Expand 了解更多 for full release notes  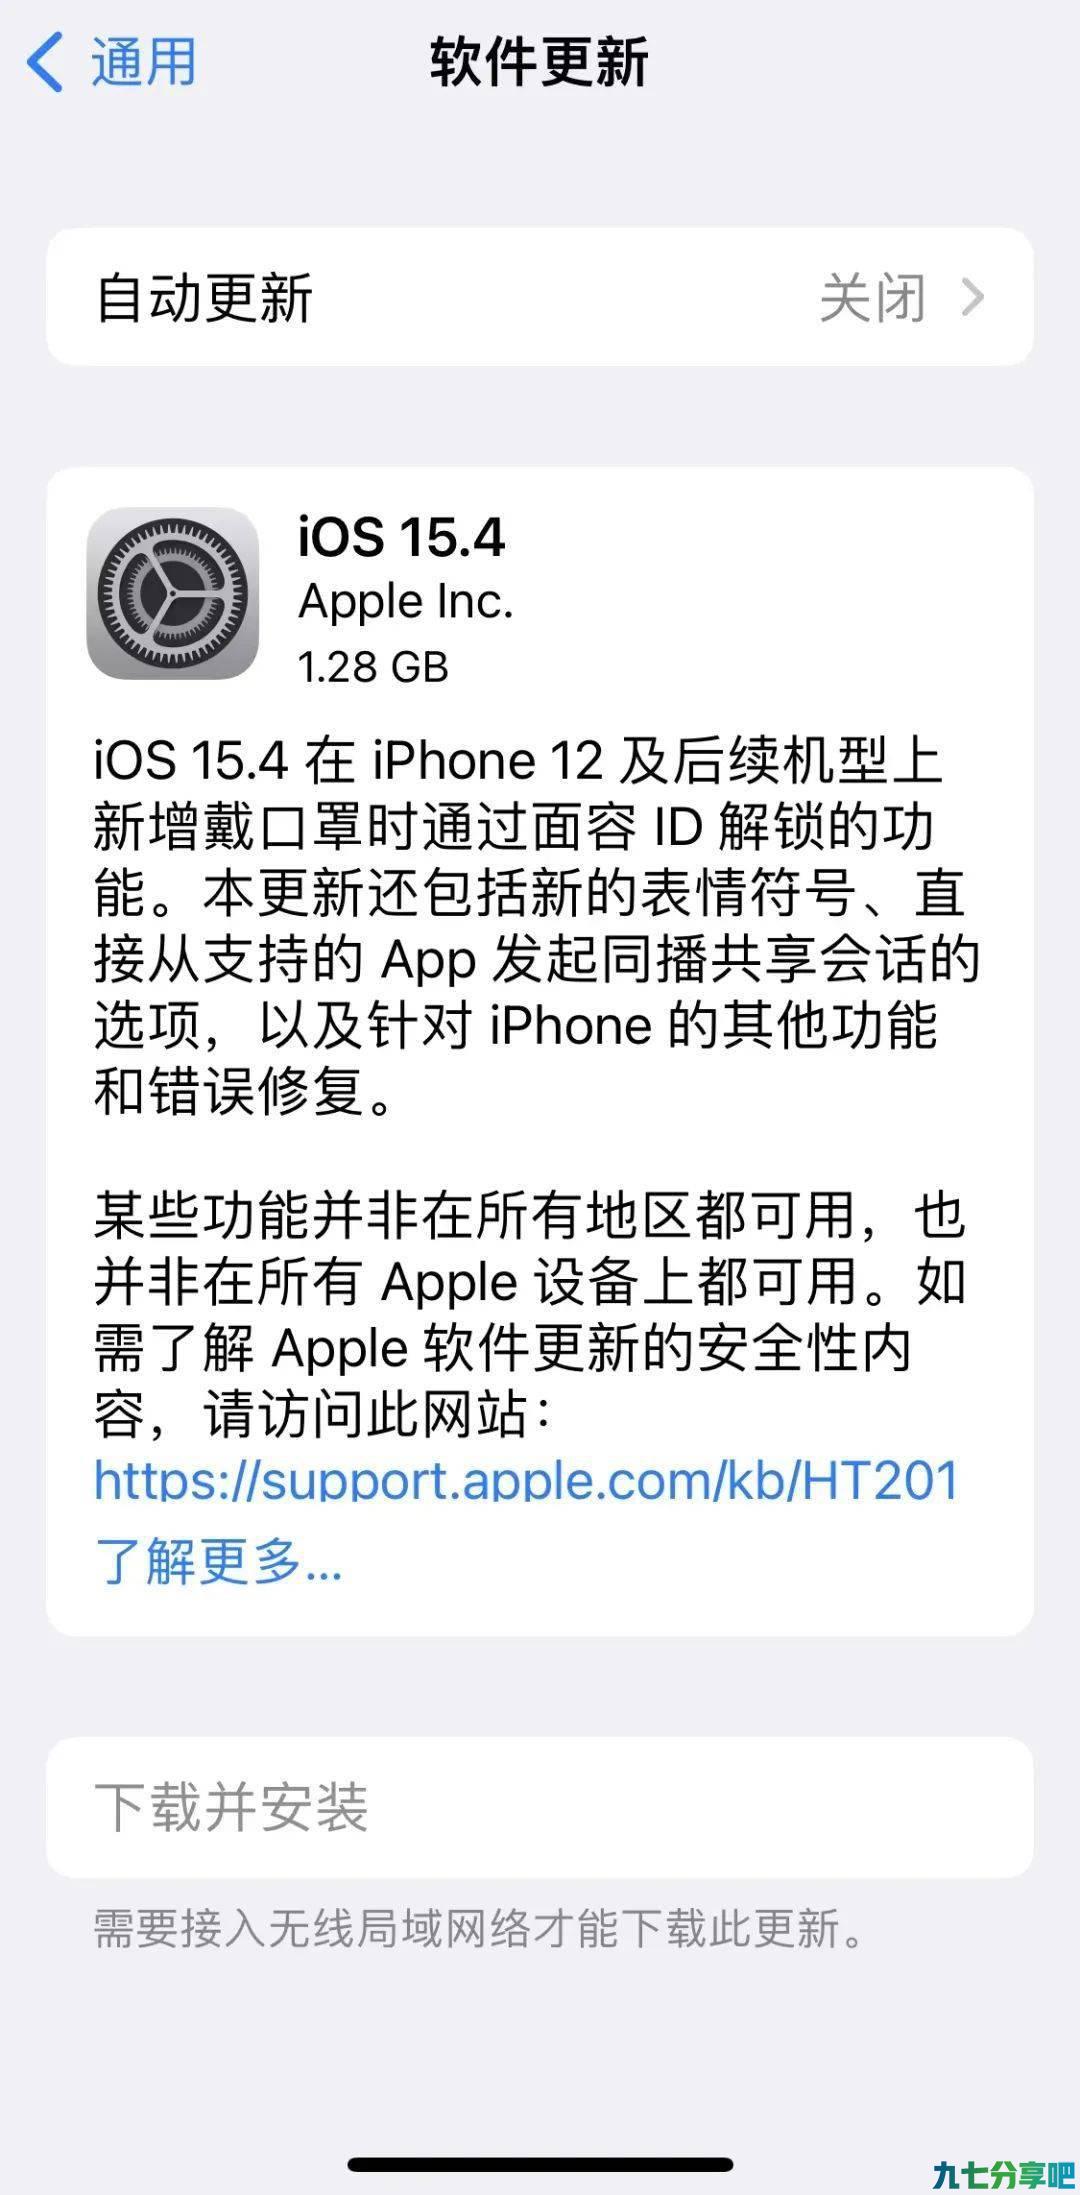click(219, 1560)
